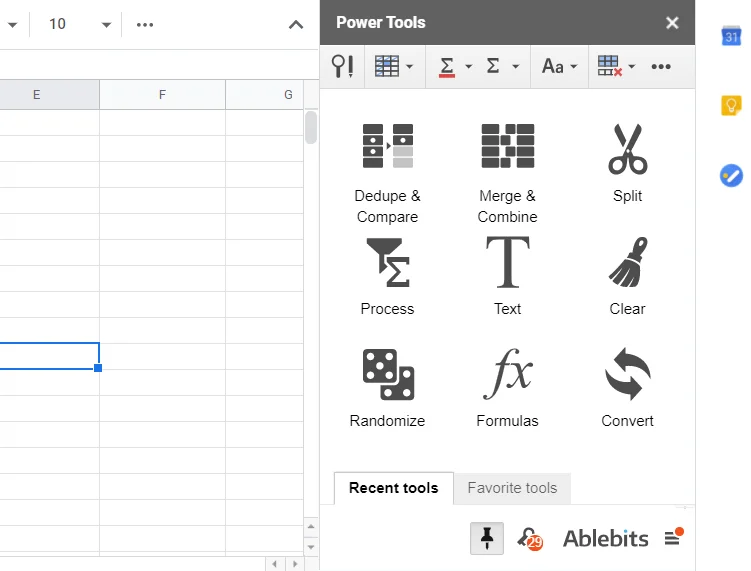Expand the red-underlined sigma dropdown

[468, 67]
